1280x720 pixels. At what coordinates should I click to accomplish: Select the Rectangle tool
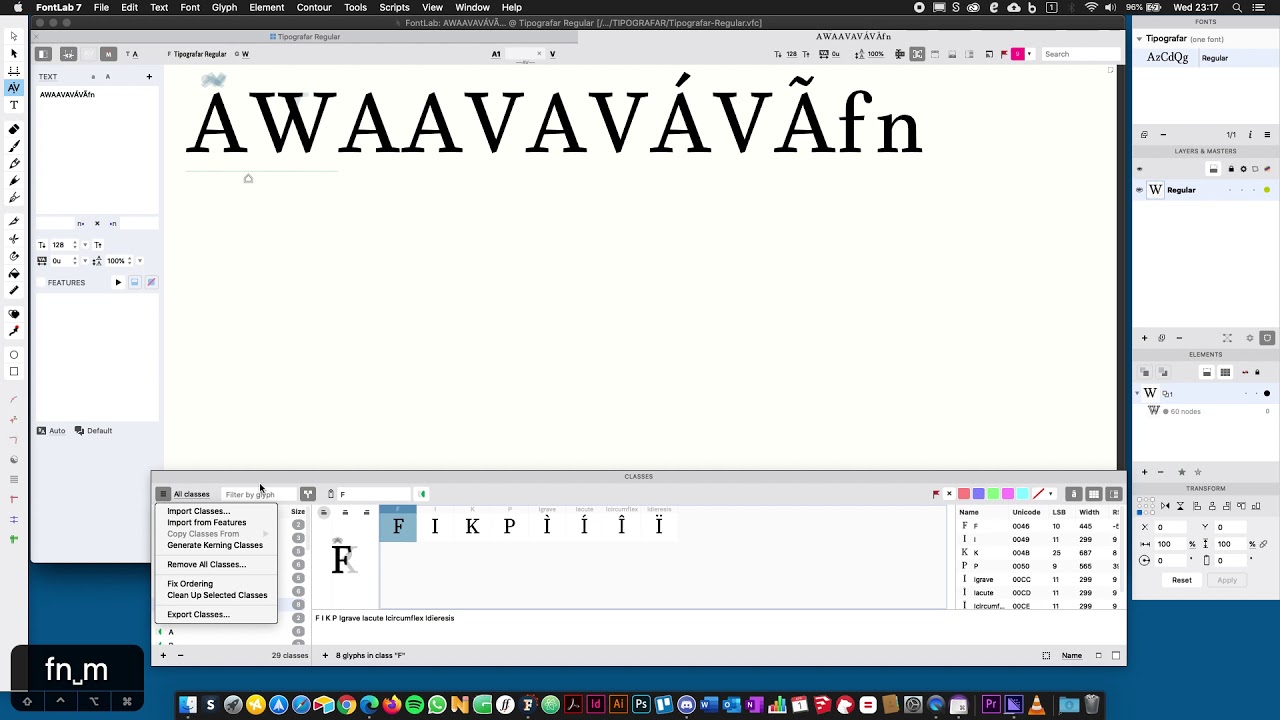(x=14, y=371)
